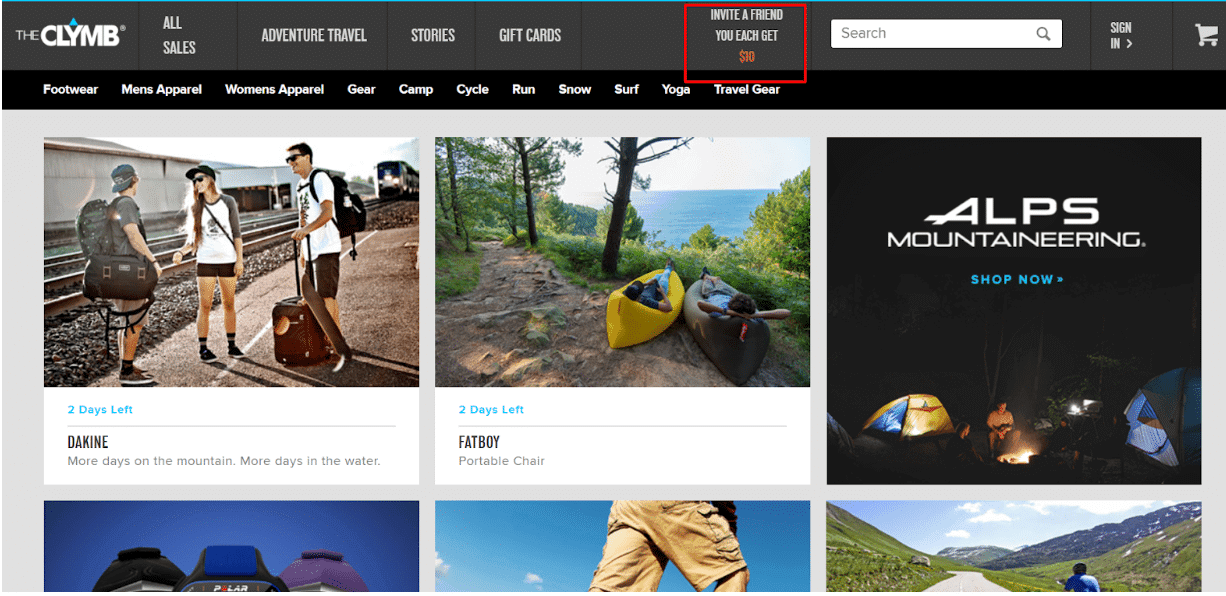
Task: Open the Travel Gear category
Action: [x=746, y=89]
